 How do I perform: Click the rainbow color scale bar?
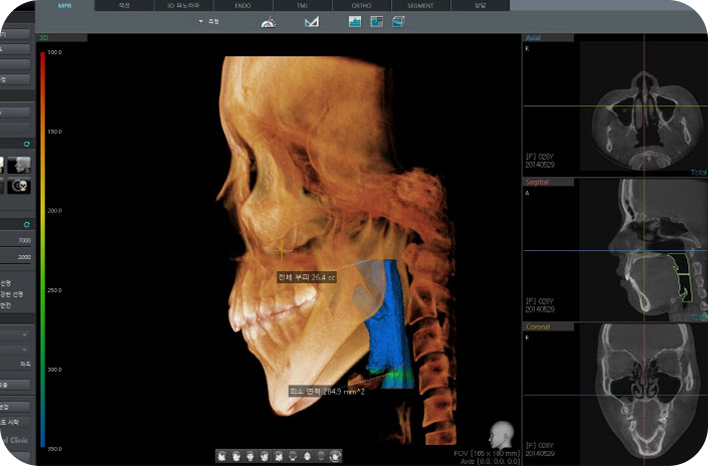pyautogui.click(x=42, y=250)
